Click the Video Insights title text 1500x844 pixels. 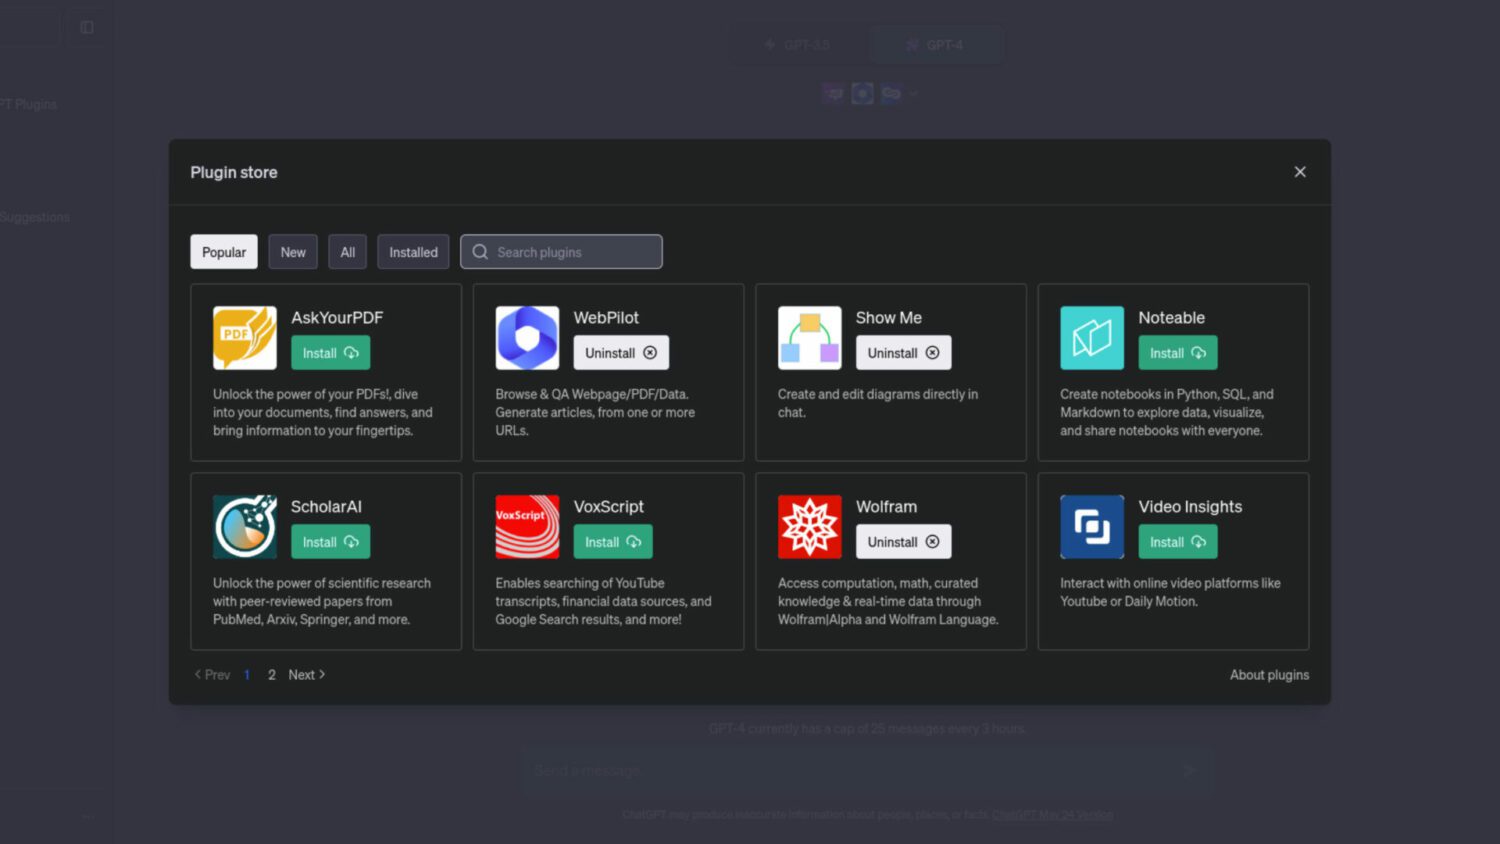point(1190,507)
